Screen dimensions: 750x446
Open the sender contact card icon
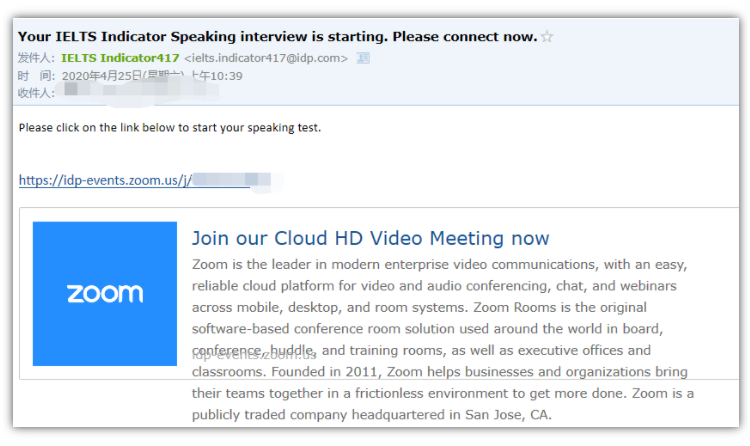pos(363,58)
